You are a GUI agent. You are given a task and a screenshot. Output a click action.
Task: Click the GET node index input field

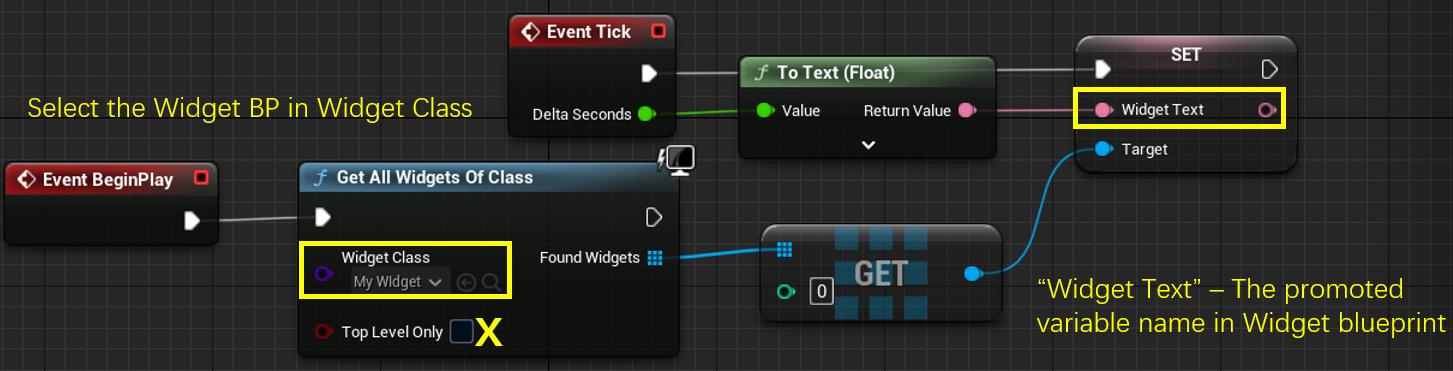(821, 292)
